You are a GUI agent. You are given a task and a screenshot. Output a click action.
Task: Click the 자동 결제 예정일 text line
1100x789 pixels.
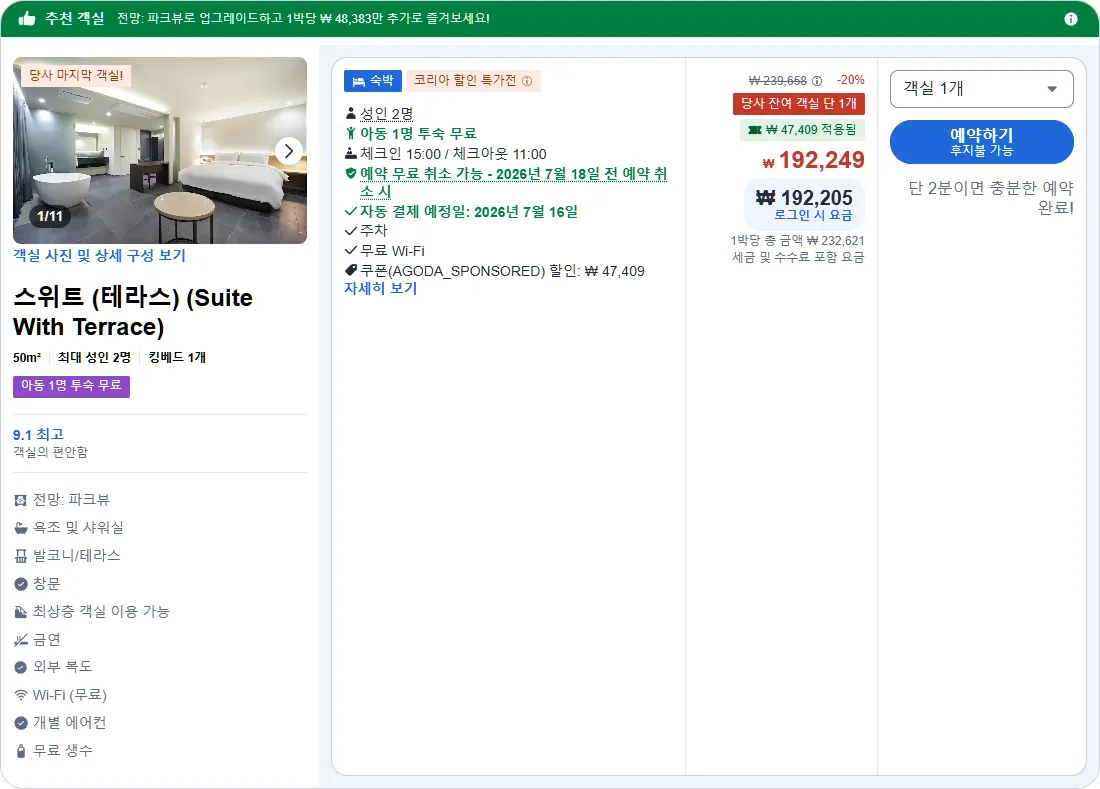tap(469, 211)
